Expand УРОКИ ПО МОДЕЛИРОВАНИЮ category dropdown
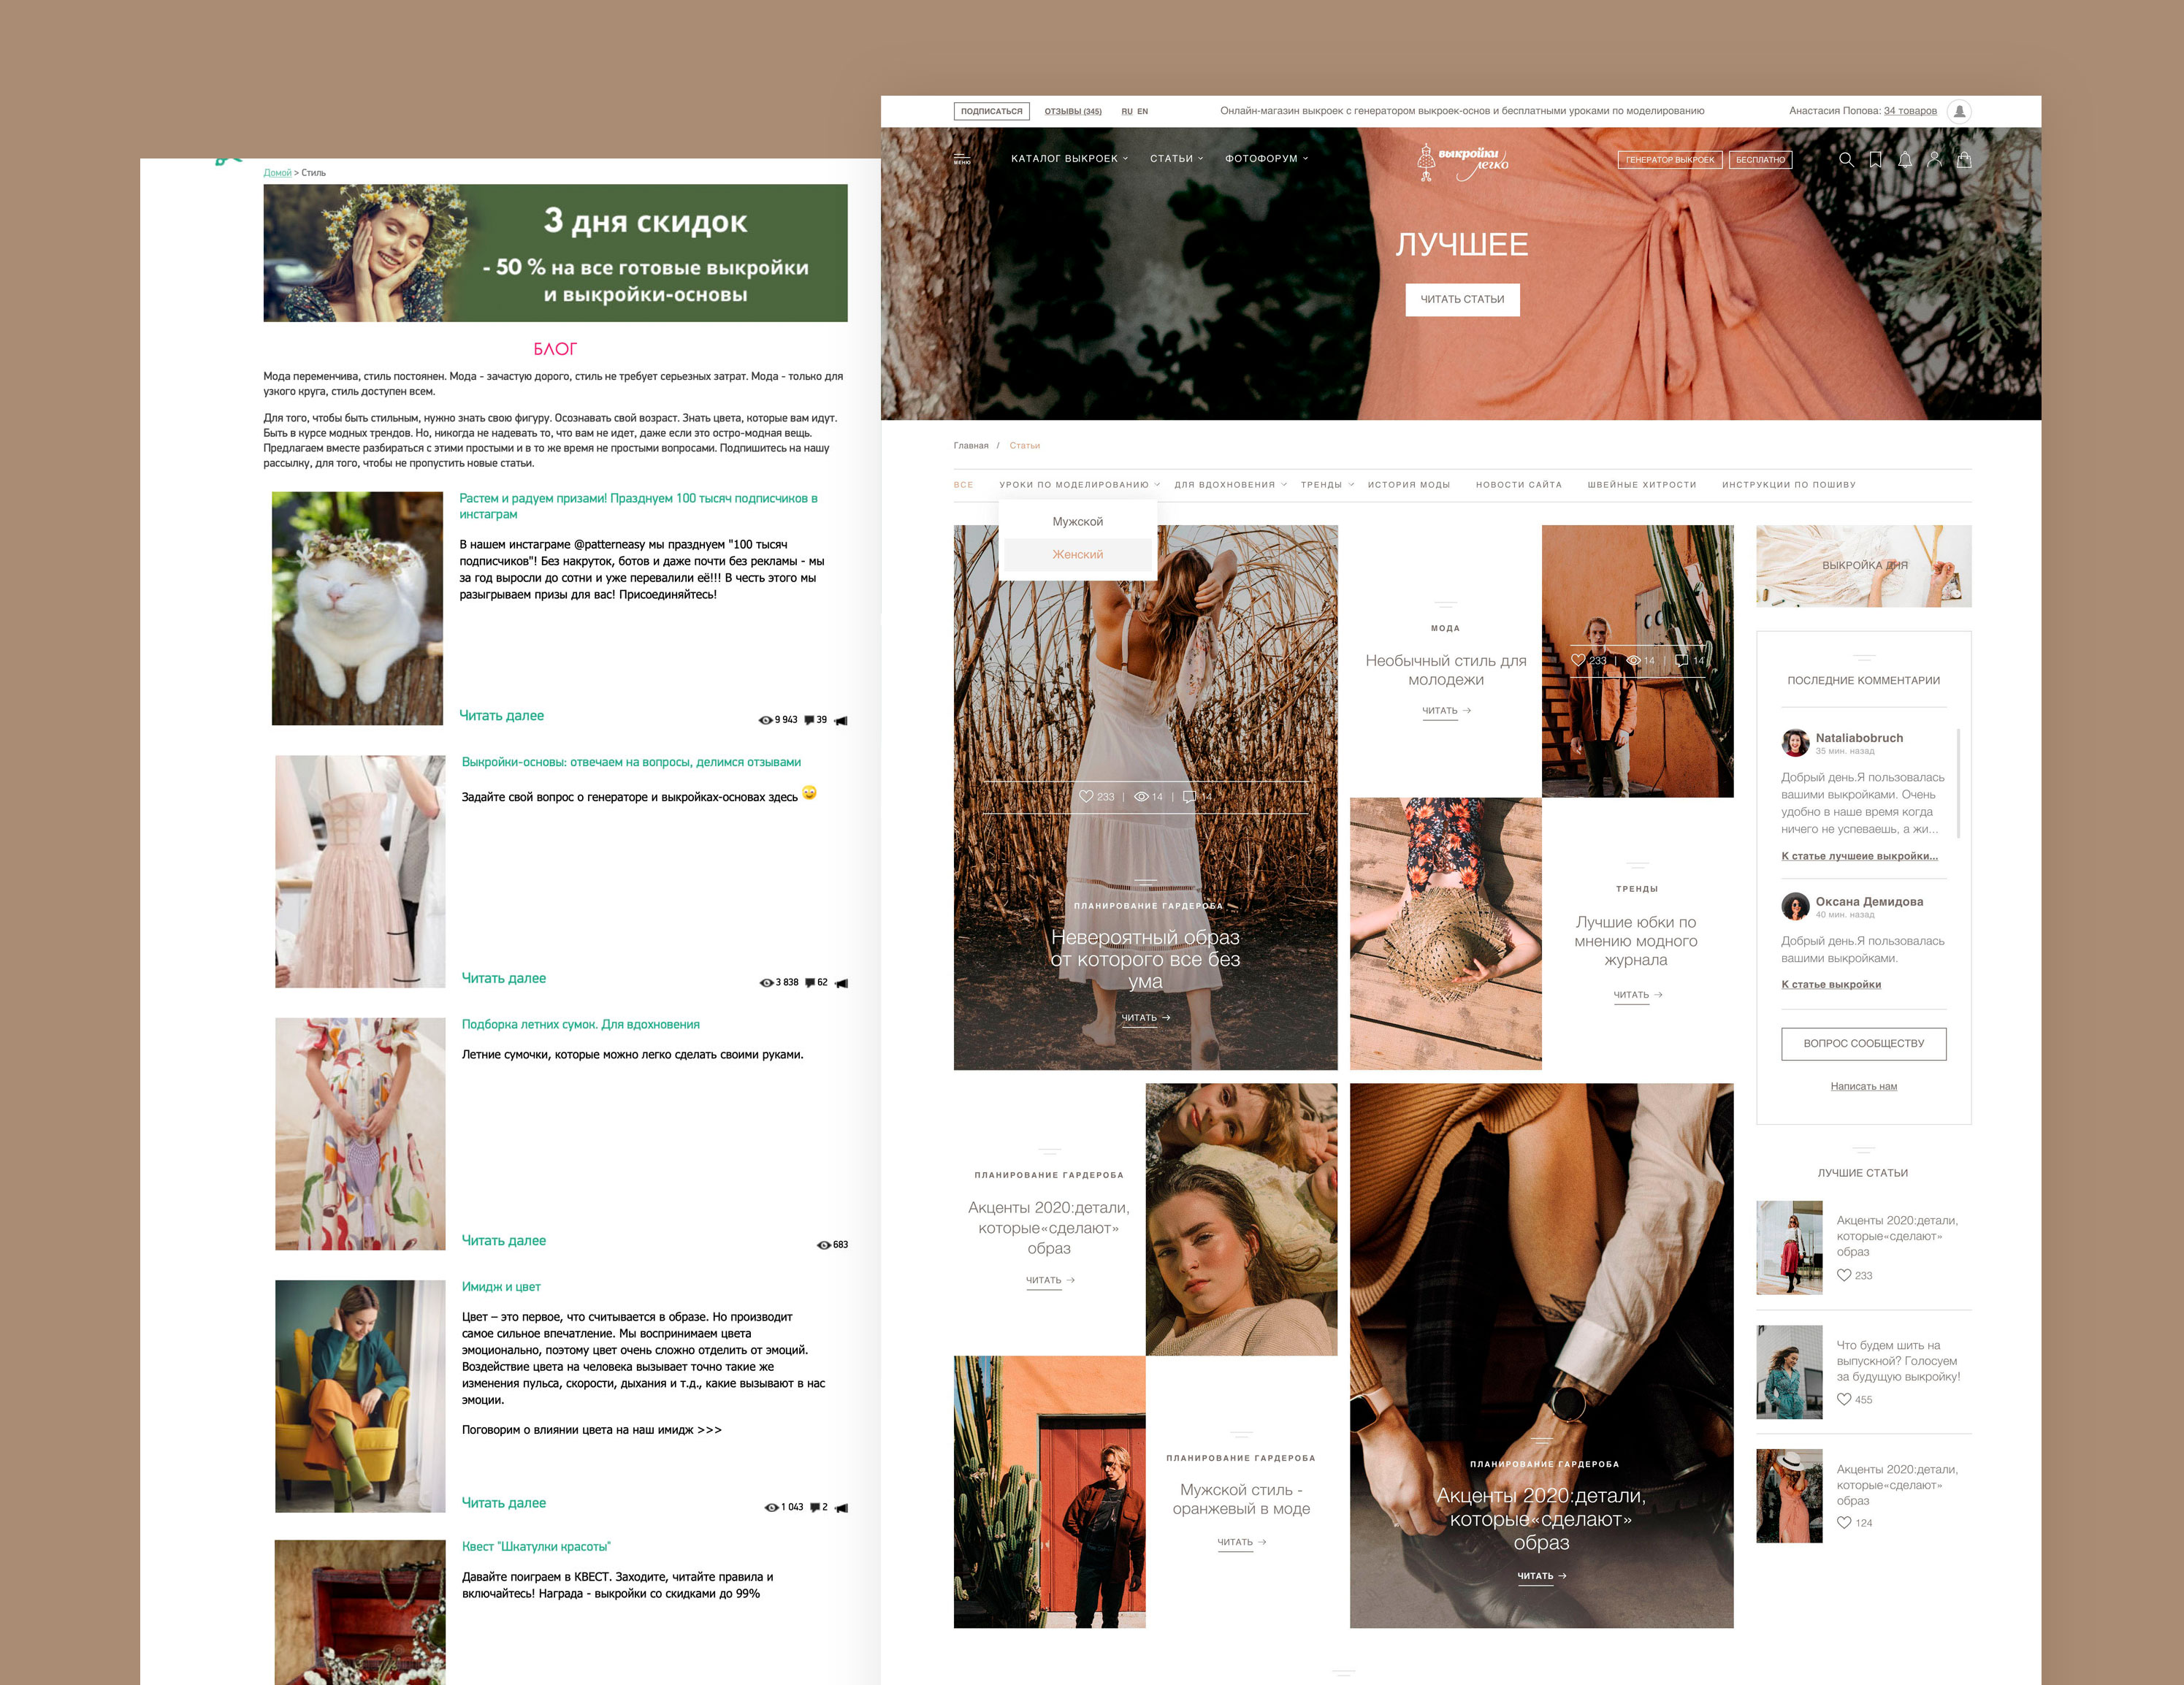The height and width of the screenshot is (1685, 2184). coord(1079,485)
